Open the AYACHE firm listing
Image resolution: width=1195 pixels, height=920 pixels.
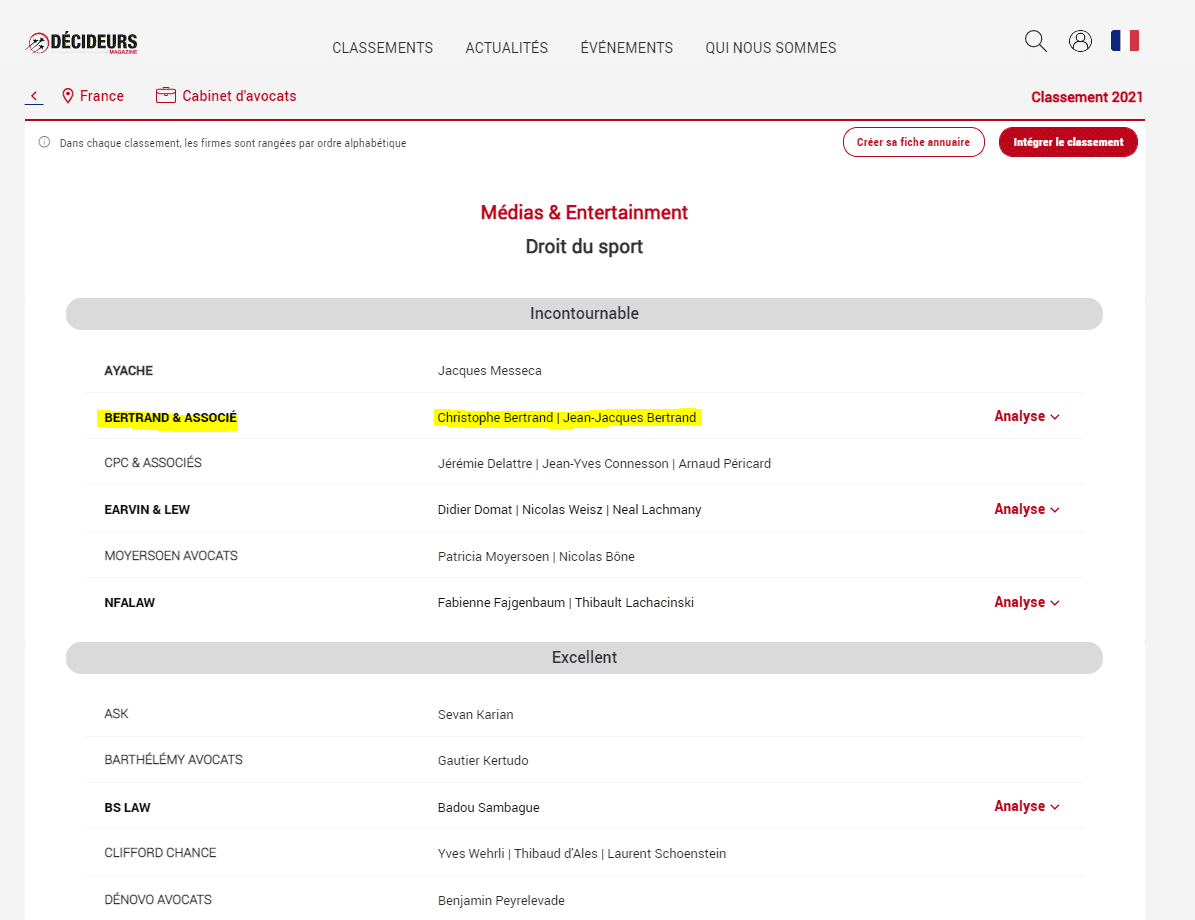pyautogui.click(x=129, y=371)
